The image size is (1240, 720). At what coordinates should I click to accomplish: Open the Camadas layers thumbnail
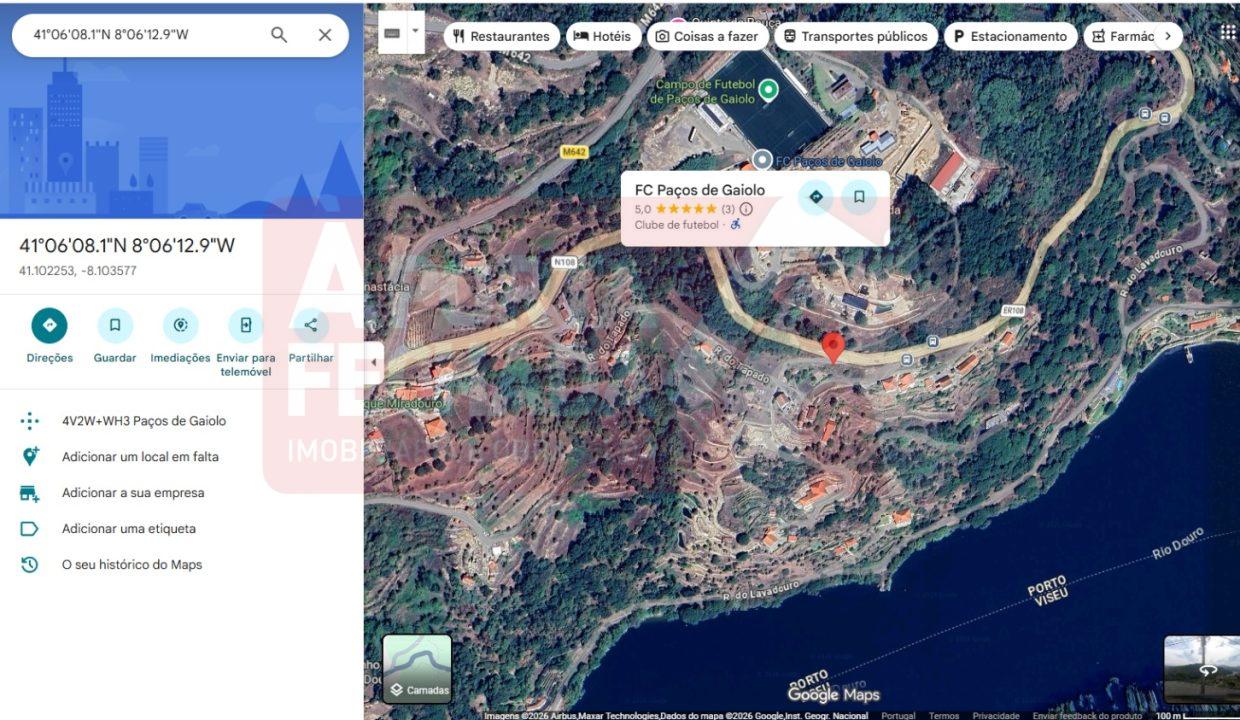[x=417, y=669]
